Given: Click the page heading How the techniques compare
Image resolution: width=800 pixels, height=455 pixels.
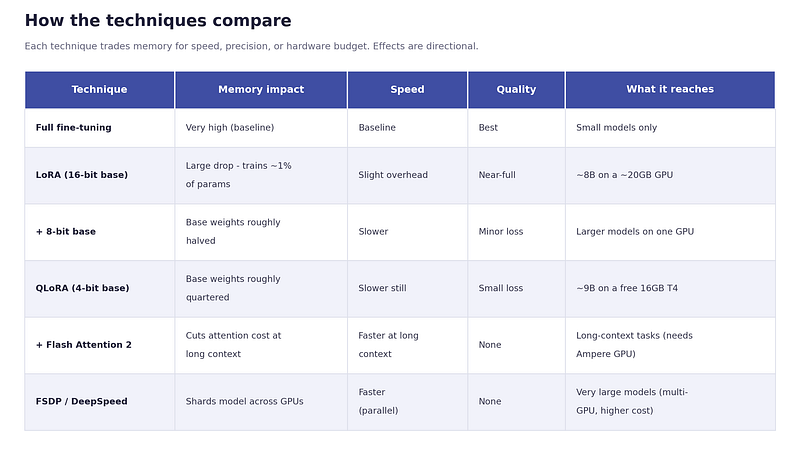Looking at the screenshot, I should click(158, 20).
